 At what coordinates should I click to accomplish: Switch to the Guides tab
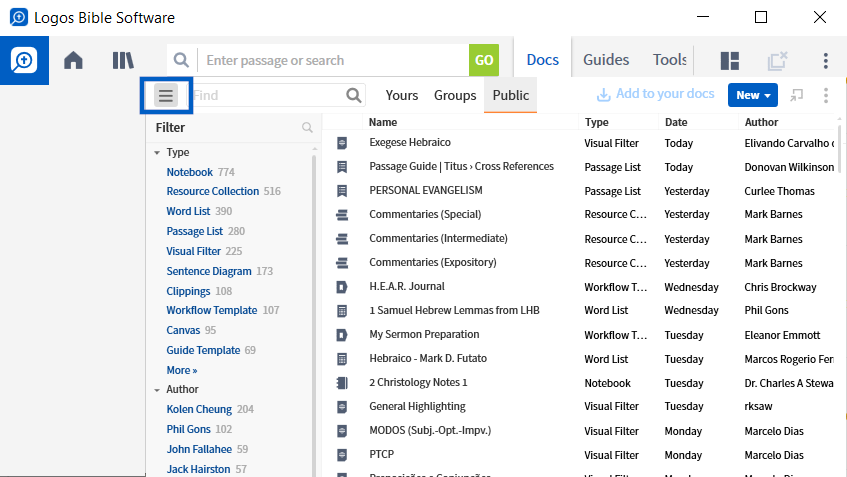click(606, 60)
